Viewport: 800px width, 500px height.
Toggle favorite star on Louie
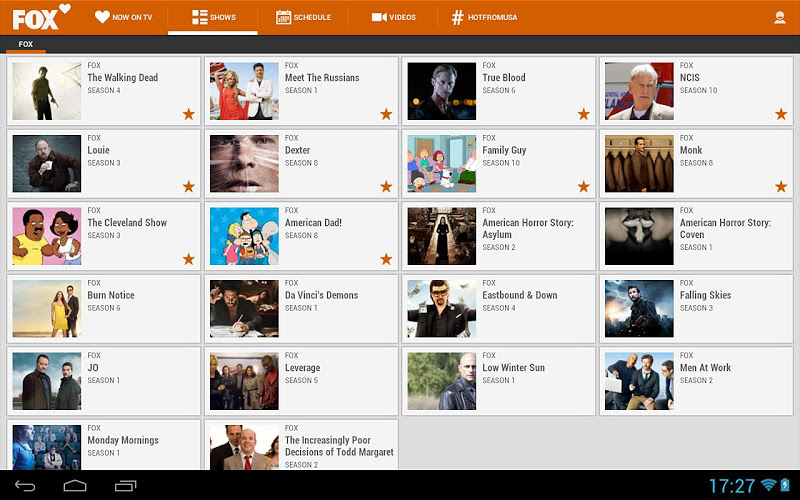[x=189, y=186]
